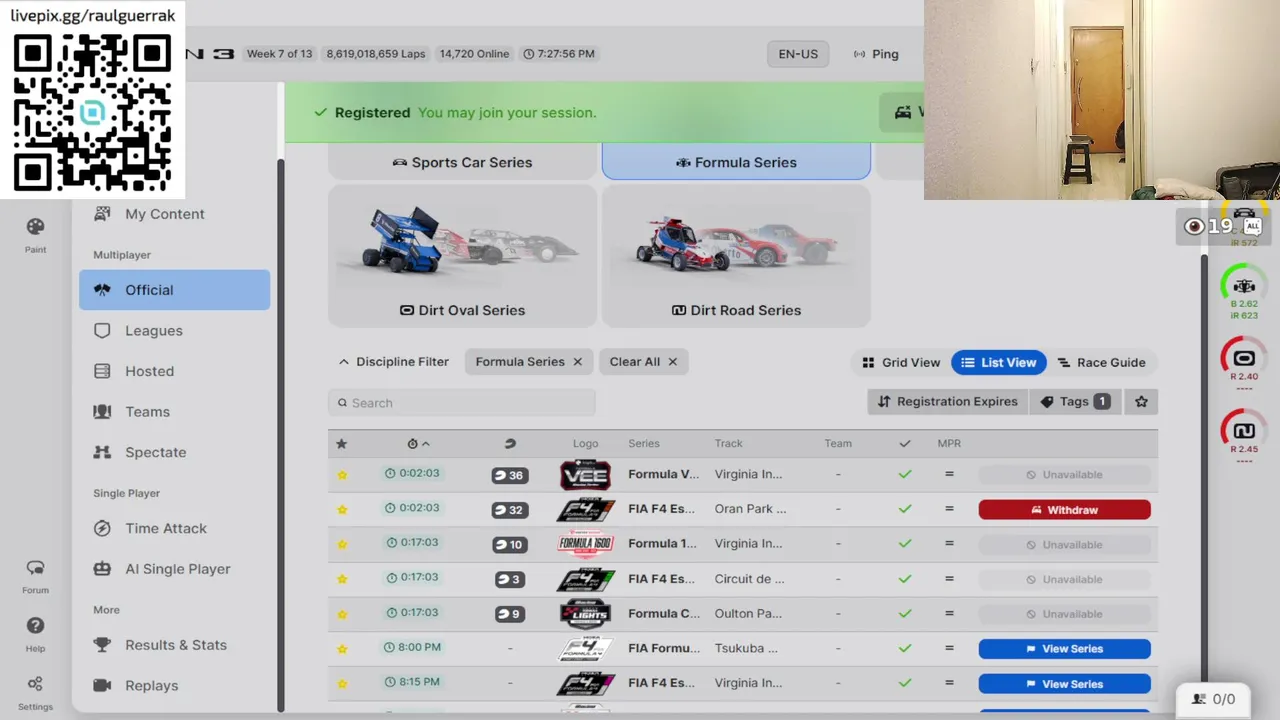
Task: Open the Tags filter dropdown
Action: click(1075, 402)
